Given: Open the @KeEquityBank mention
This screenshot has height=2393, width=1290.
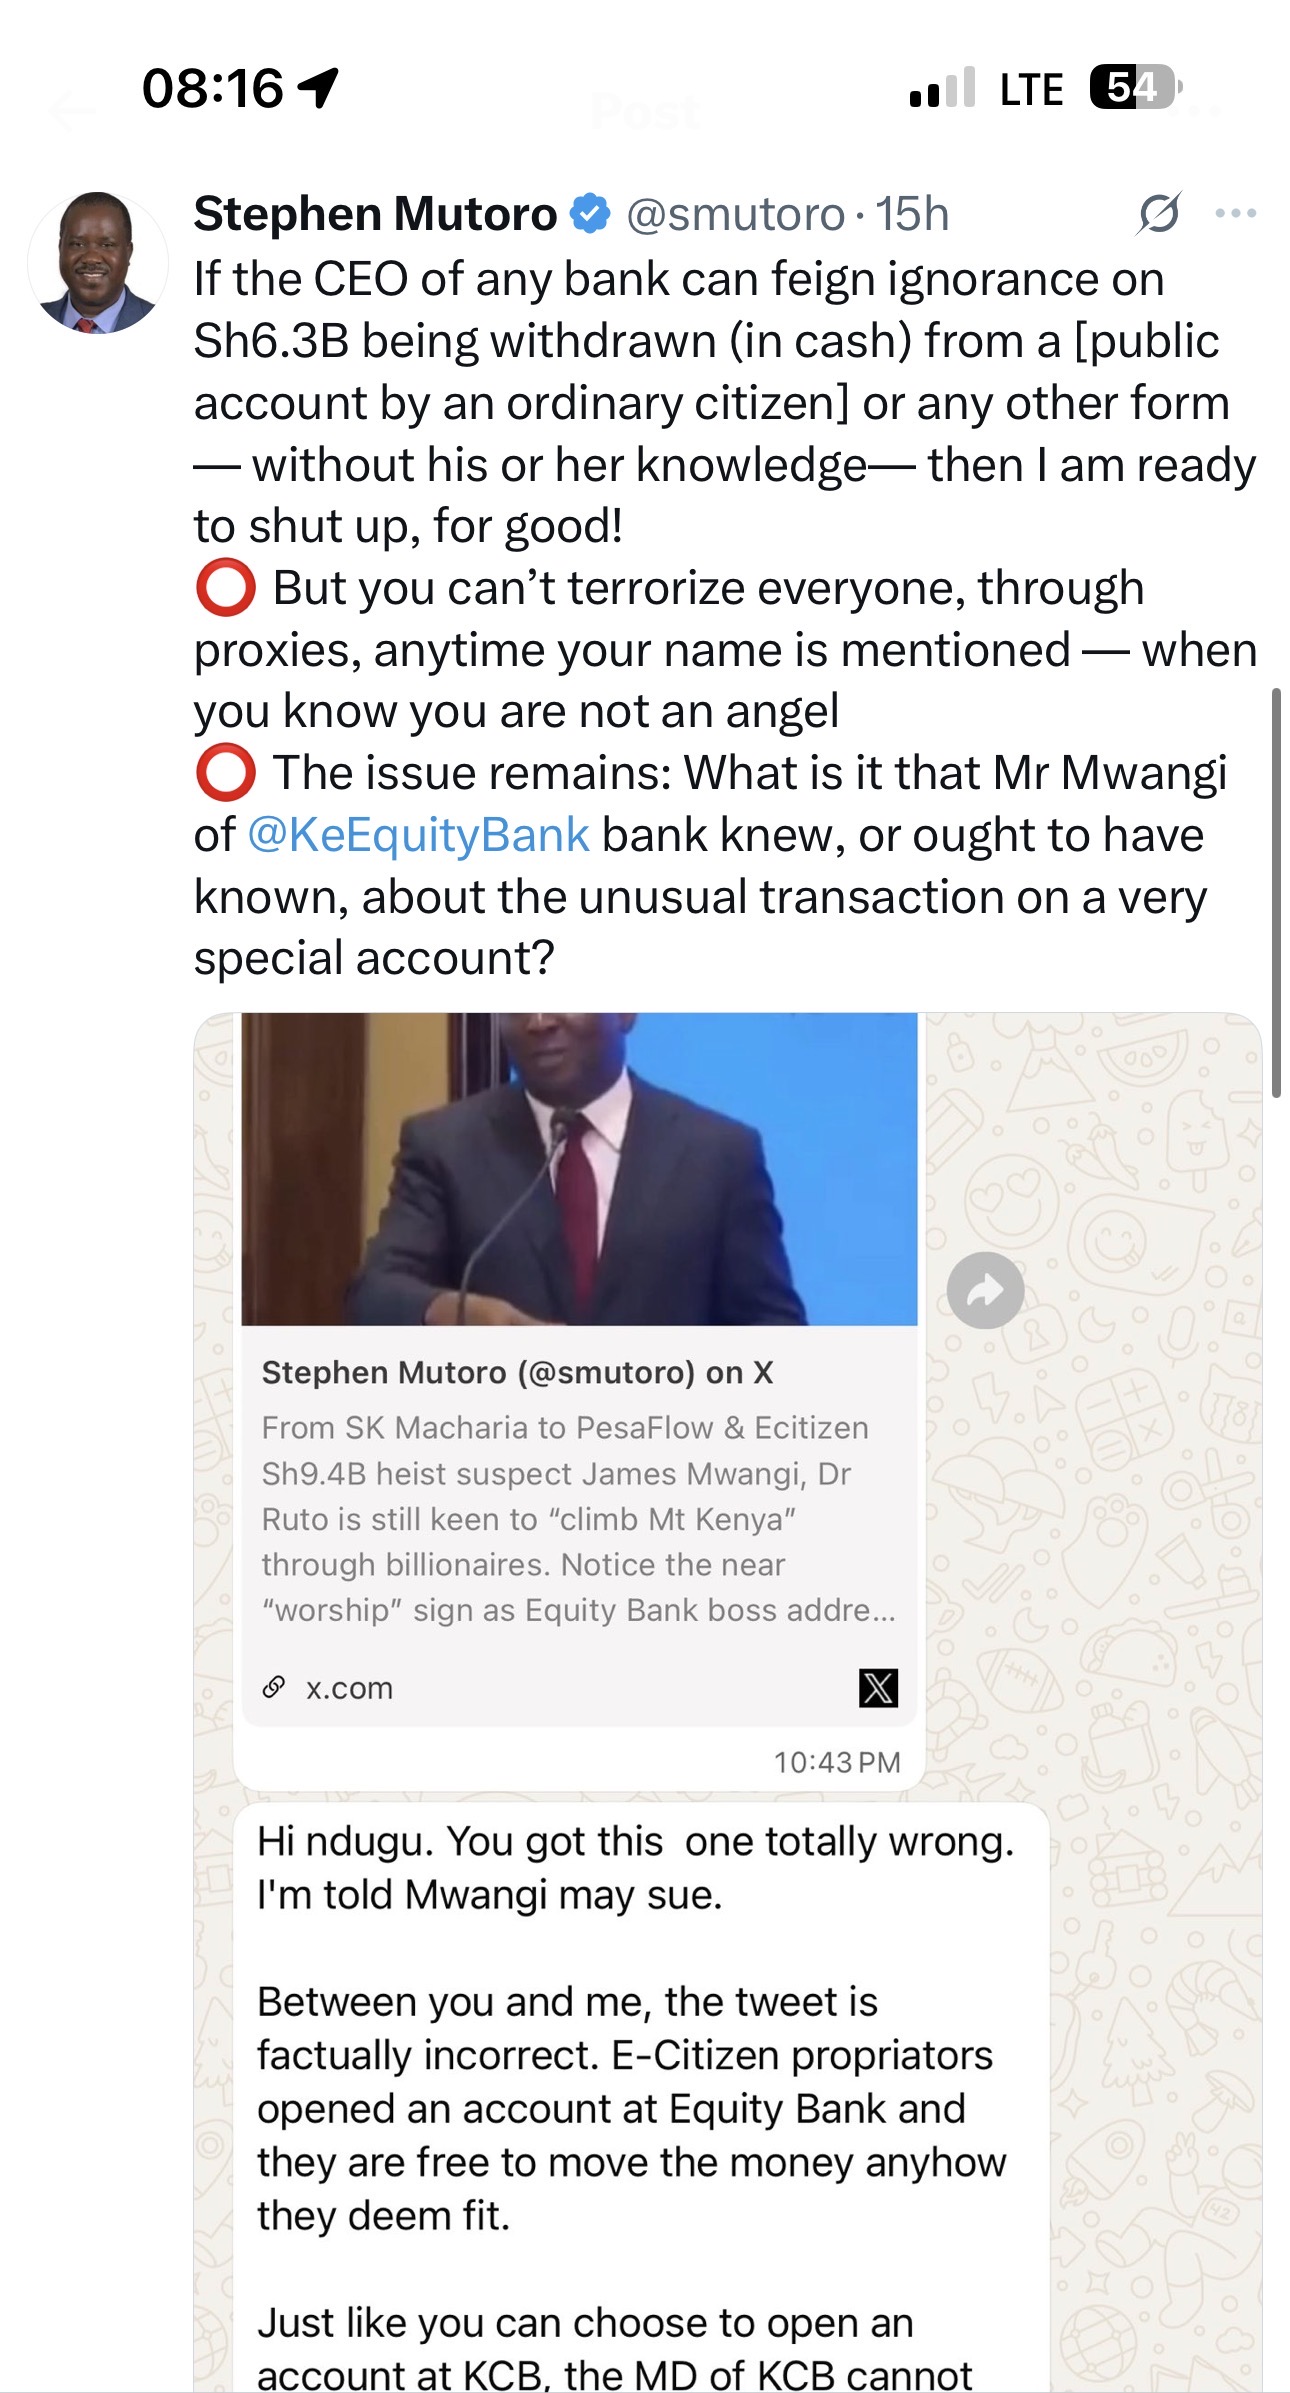Looking at the screenshot, I should (x=418, y=835).
